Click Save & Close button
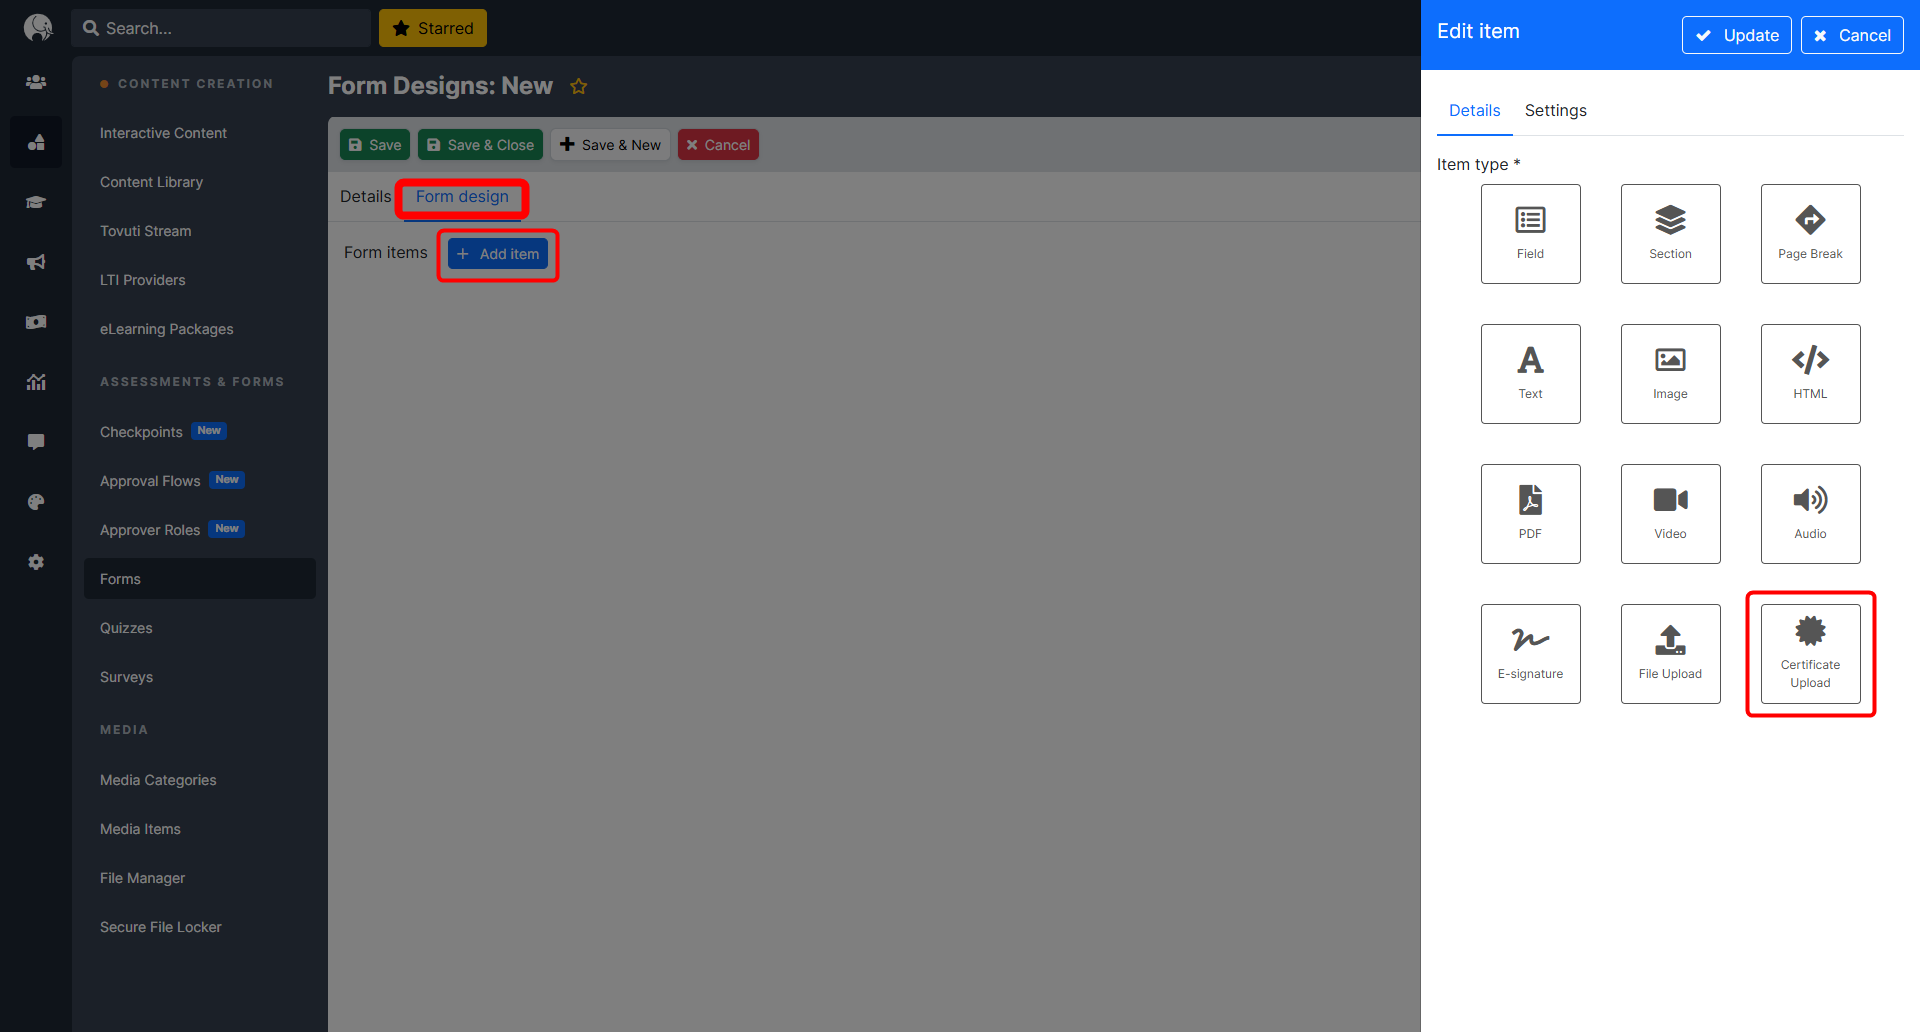This screenshot has height=1032, width=1920. (480, 145)
